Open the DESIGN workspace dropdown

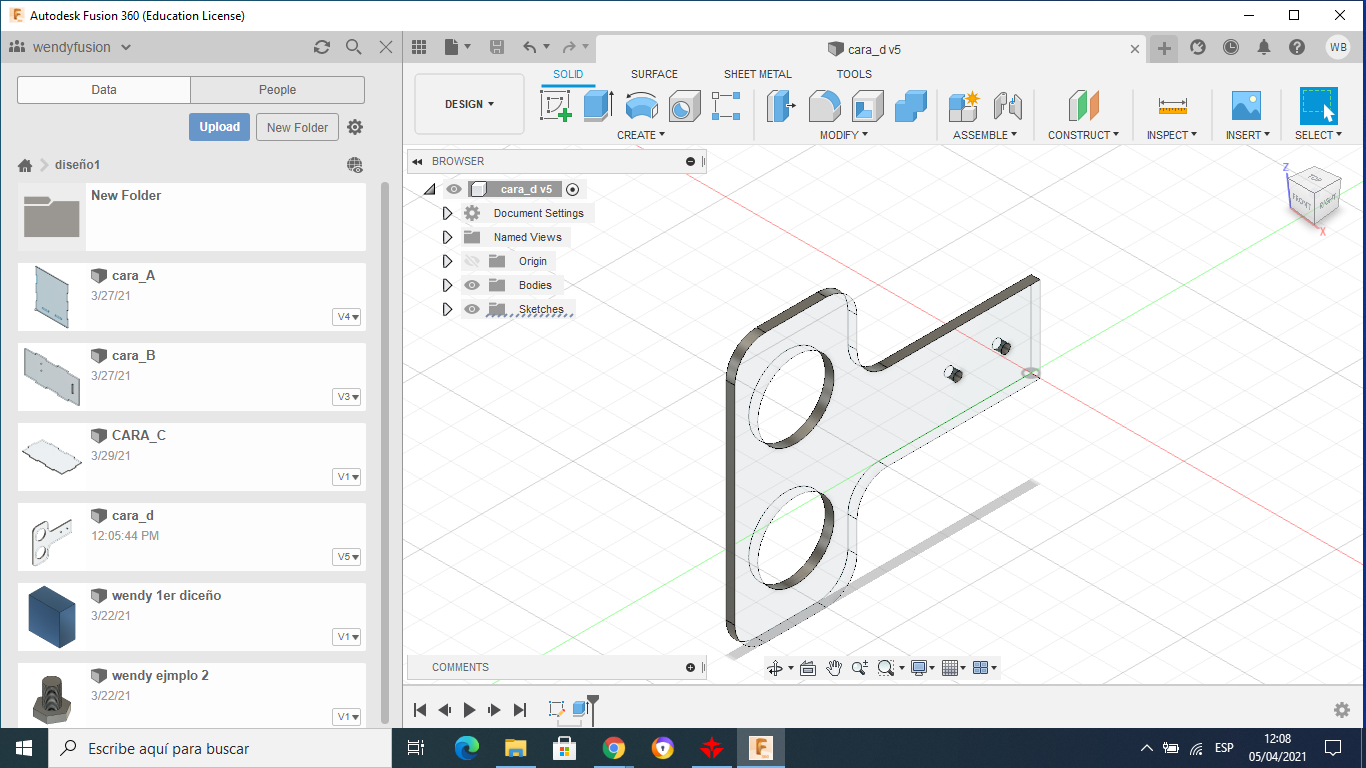pyautogui.click(x=469, y=104)
